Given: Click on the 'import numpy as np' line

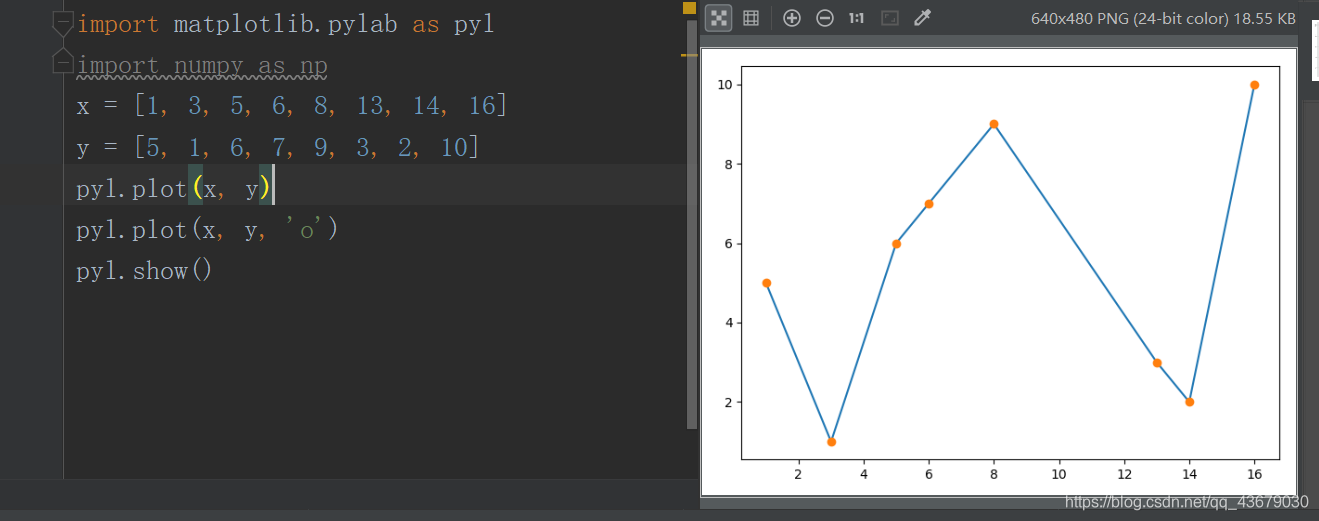Looking at the screenshot, I should click(202, 66).
